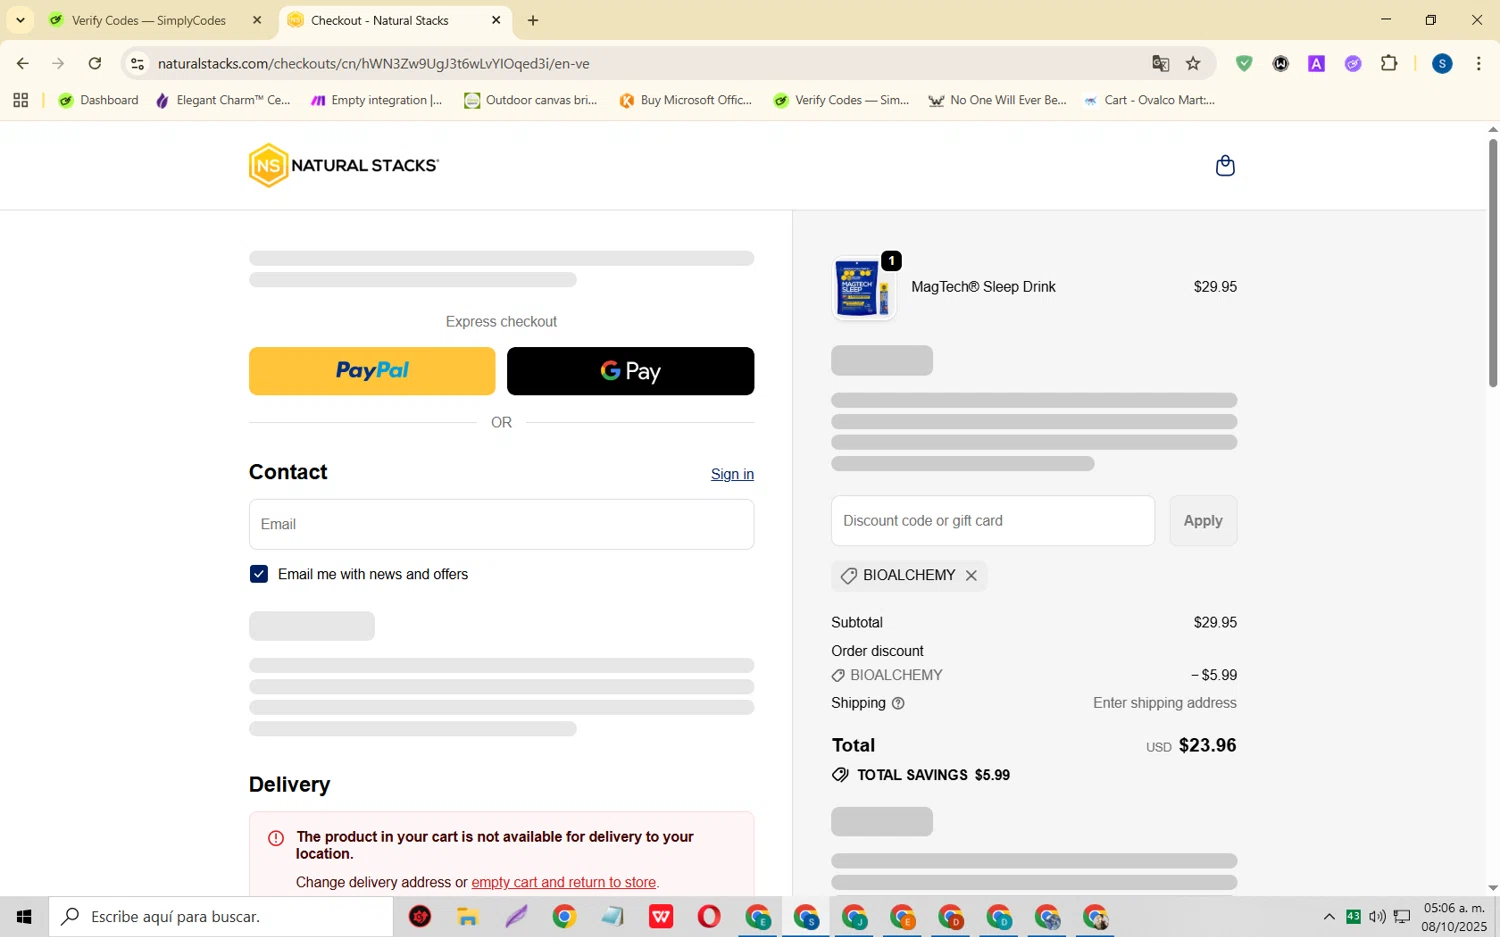Open the shipping info question mark

898,704
